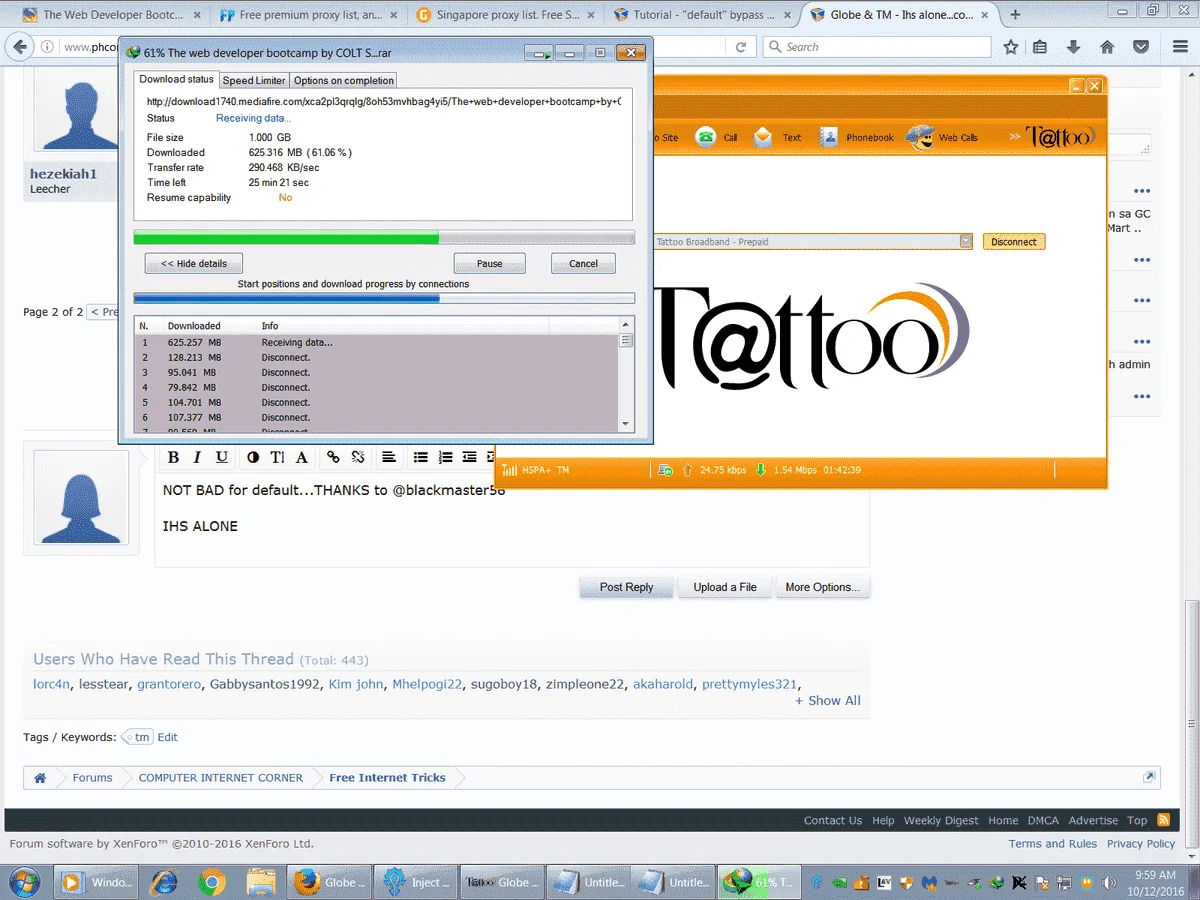This screenshot has height=900, width=1200.
Task: Cancel the download
Action: 583,263
